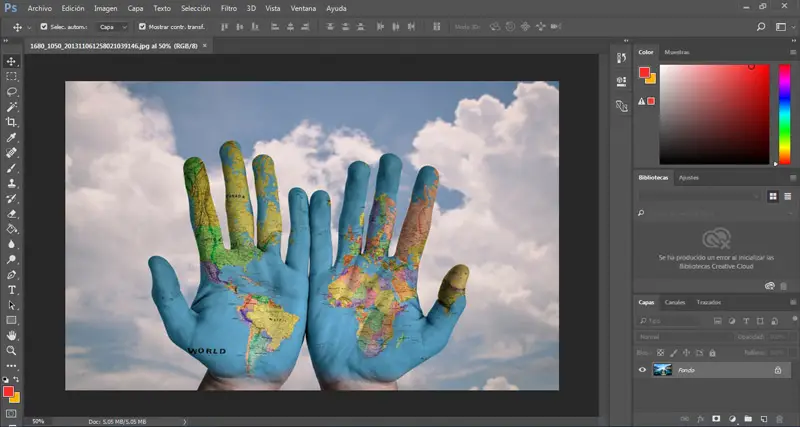
Task: Switch to the Canales tab
Action: point(676,302)
